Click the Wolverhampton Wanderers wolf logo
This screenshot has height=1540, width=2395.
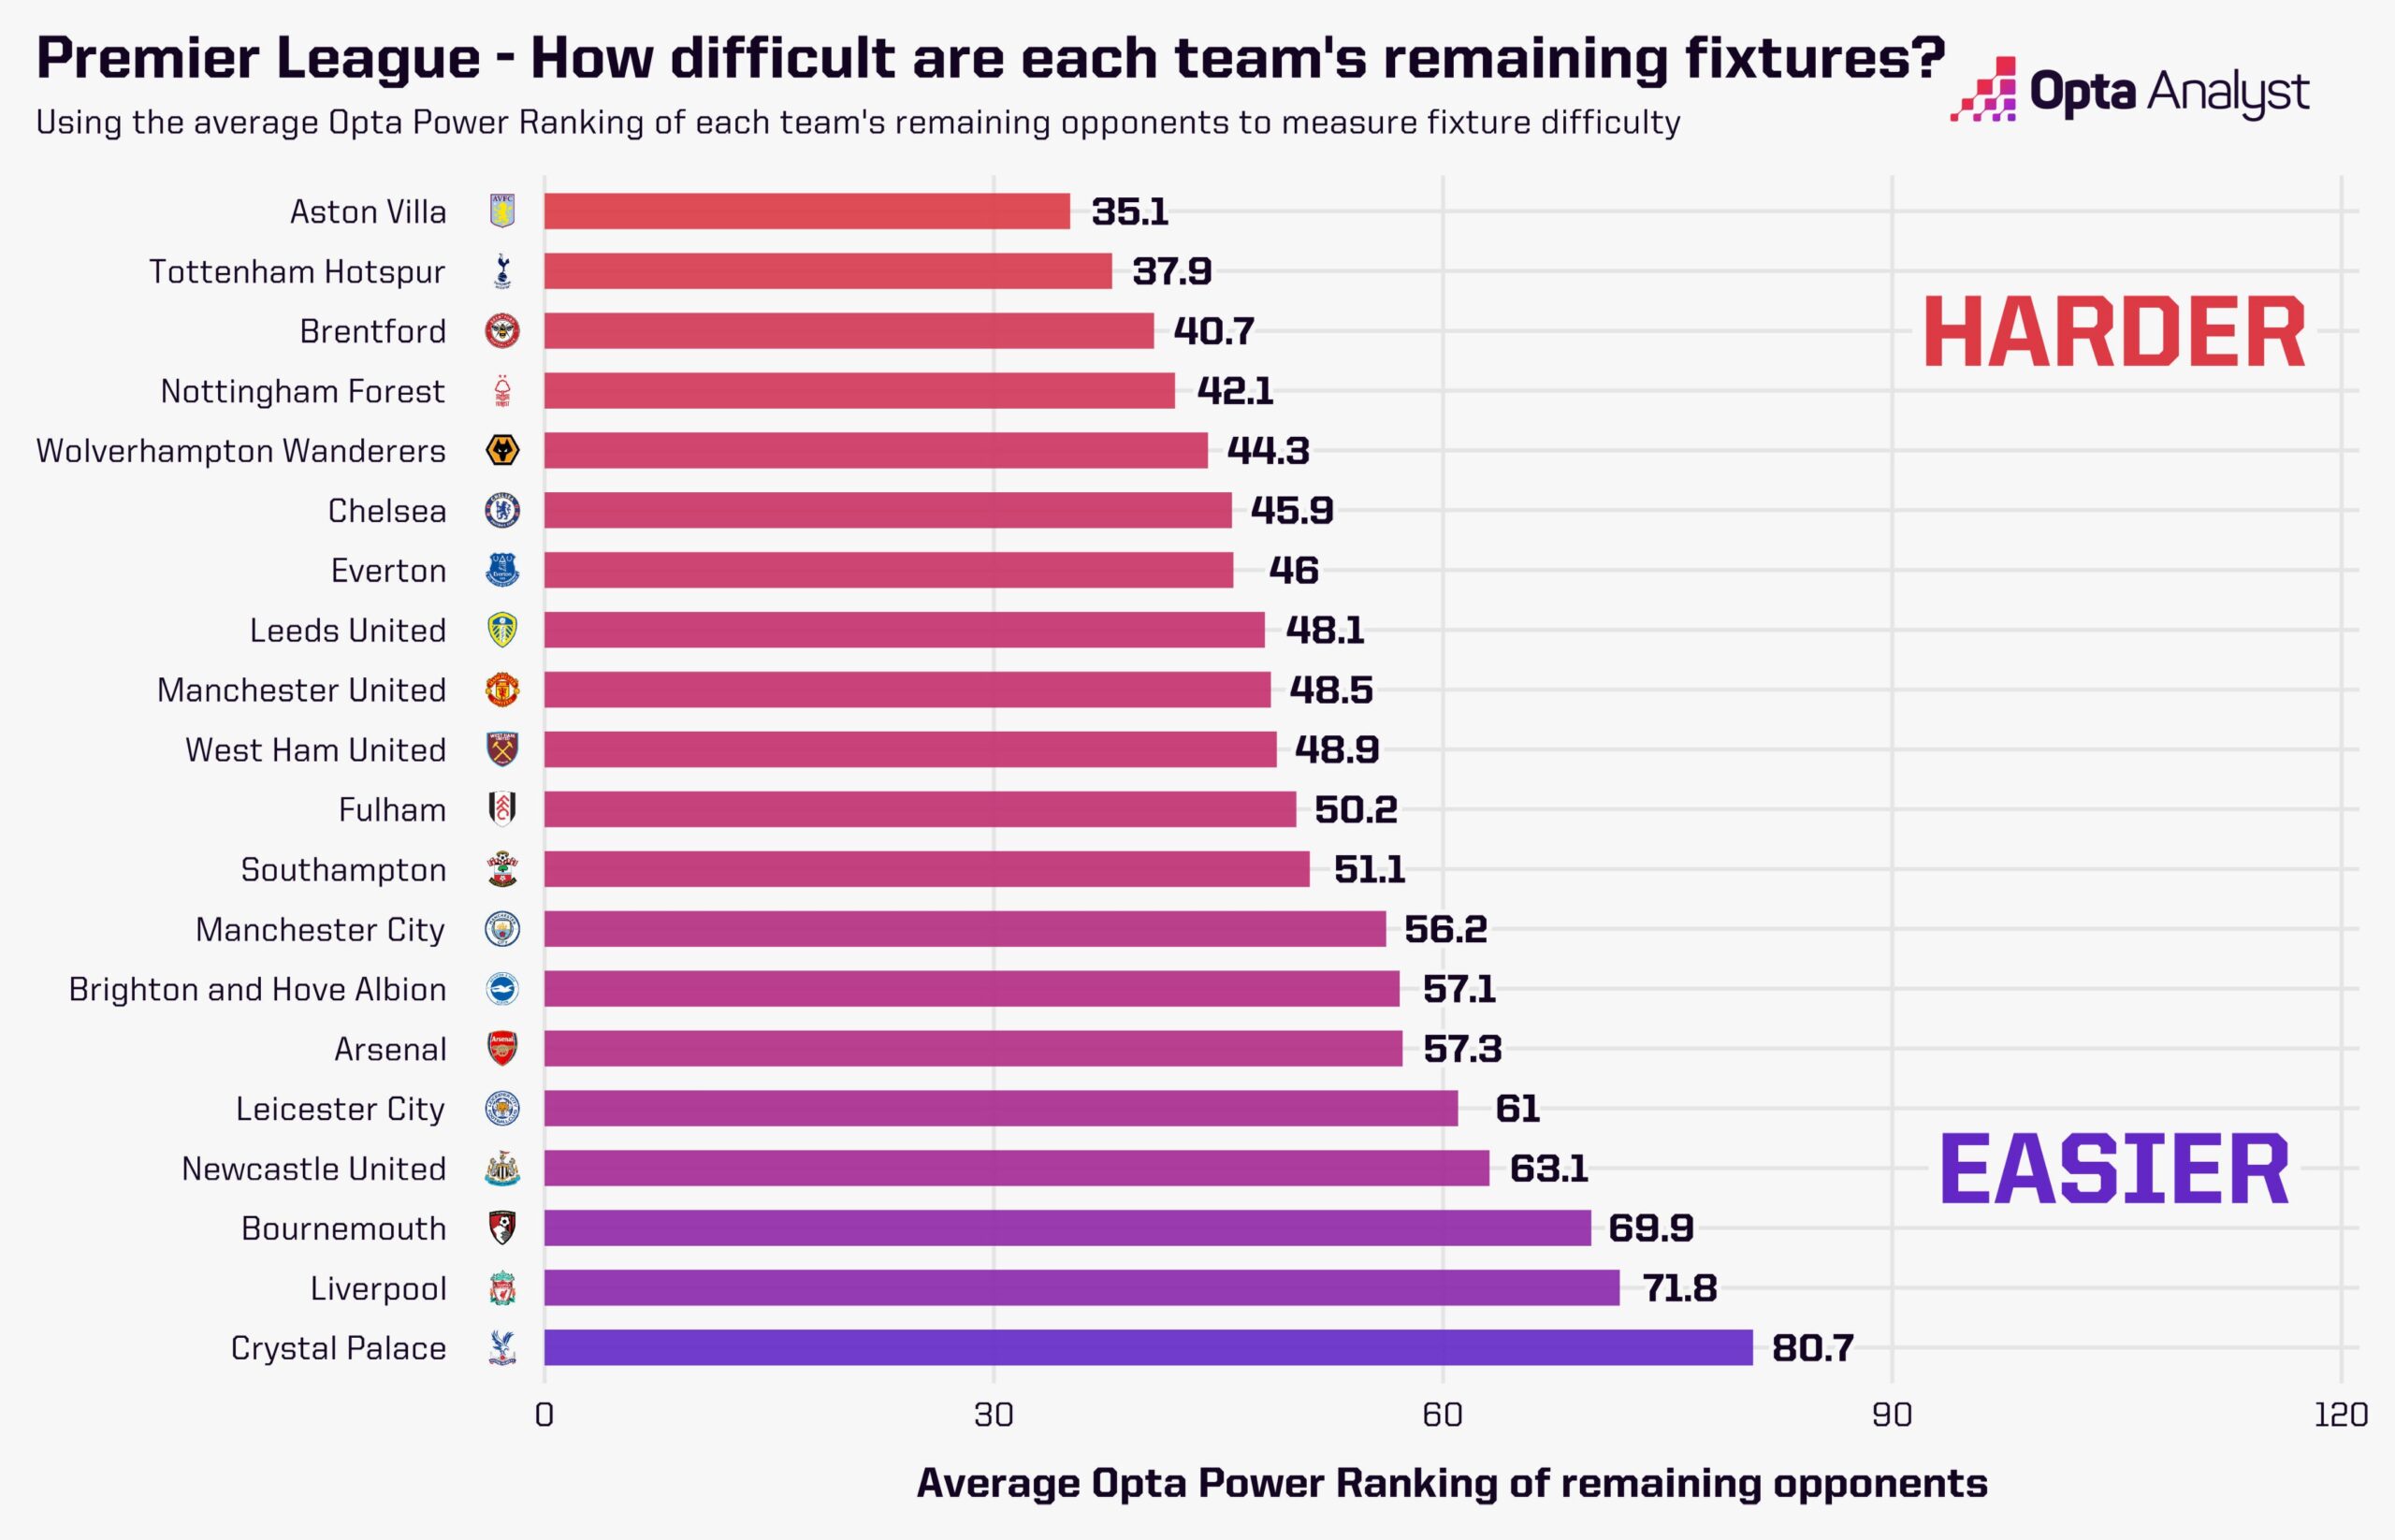tap(502, 450)
